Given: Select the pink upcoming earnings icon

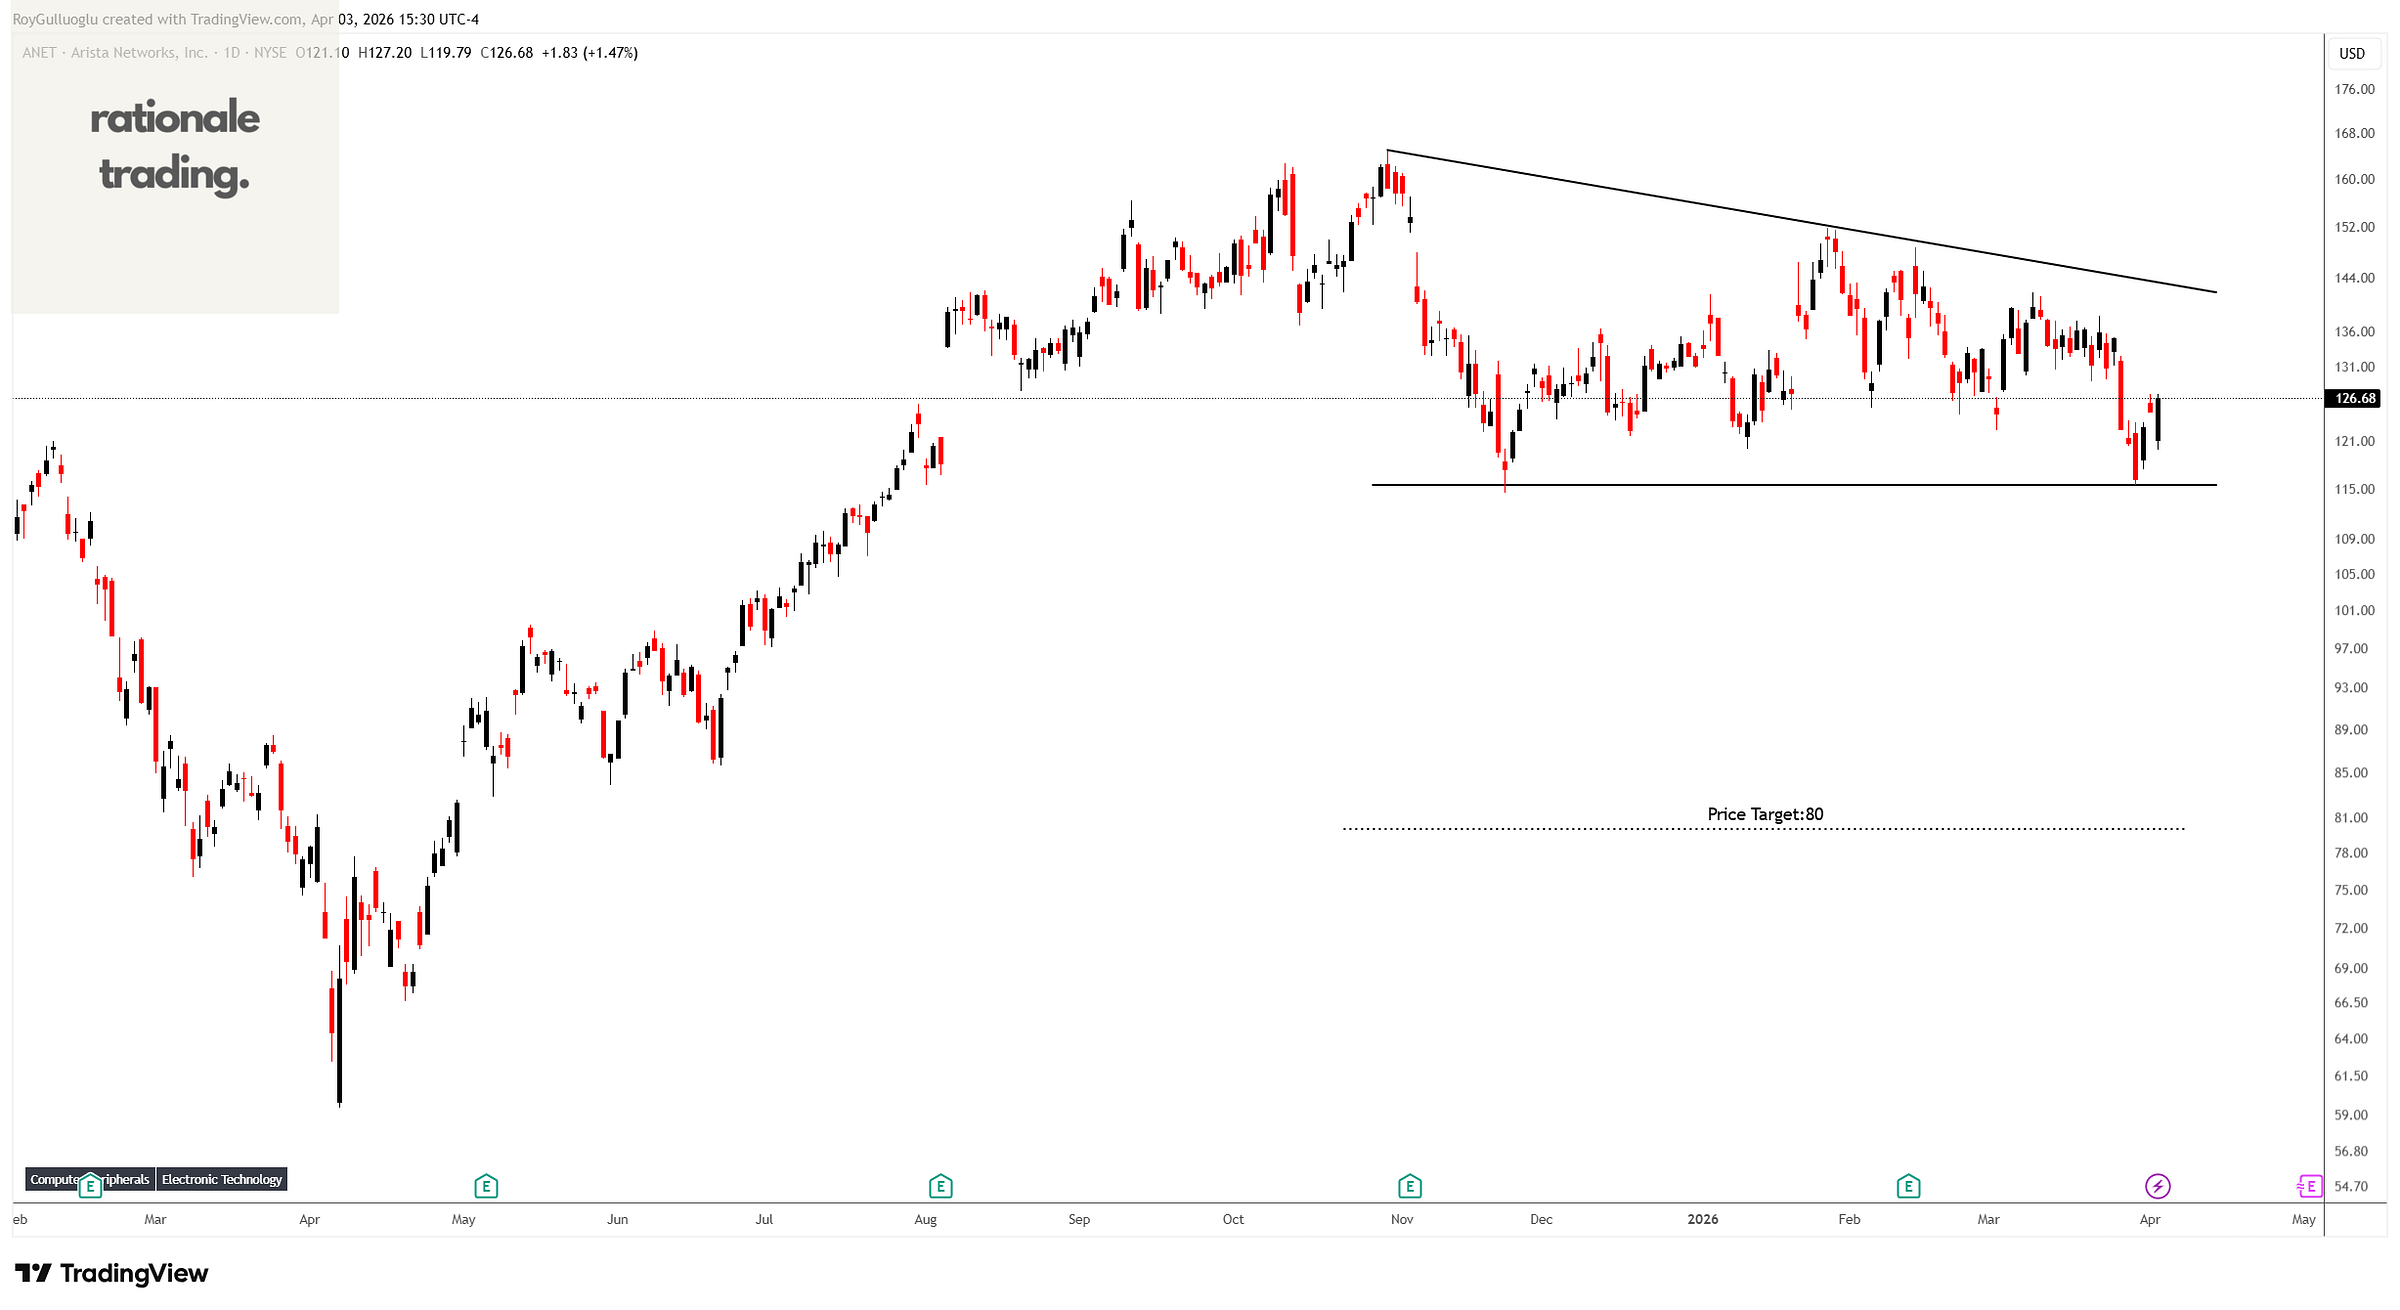Looking at the screenshot, I should (2309, 1187).
